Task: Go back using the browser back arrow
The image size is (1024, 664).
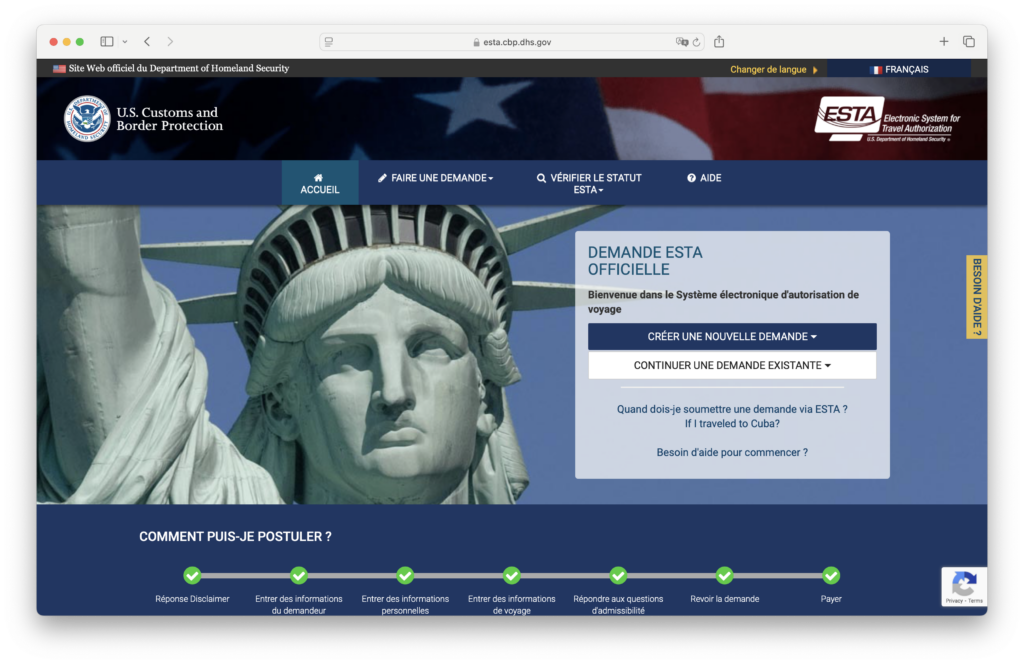Action: 148,42
